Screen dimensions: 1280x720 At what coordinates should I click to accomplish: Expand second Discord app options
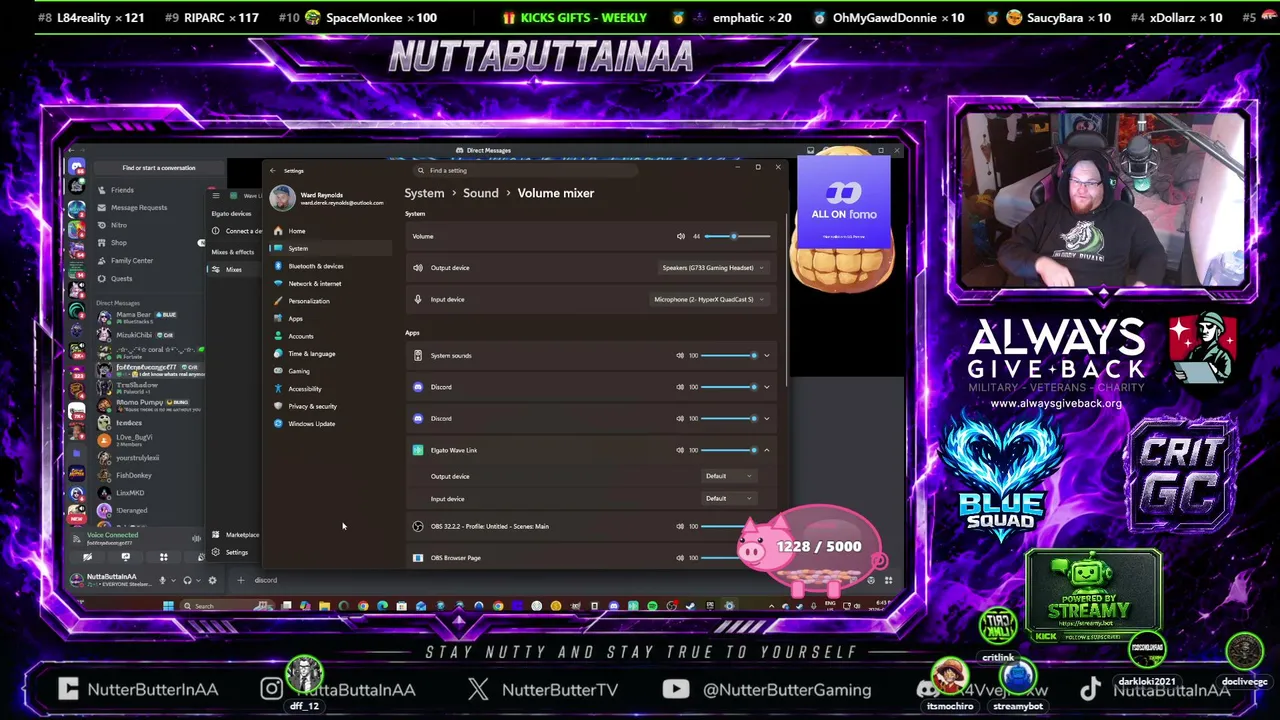767,418
